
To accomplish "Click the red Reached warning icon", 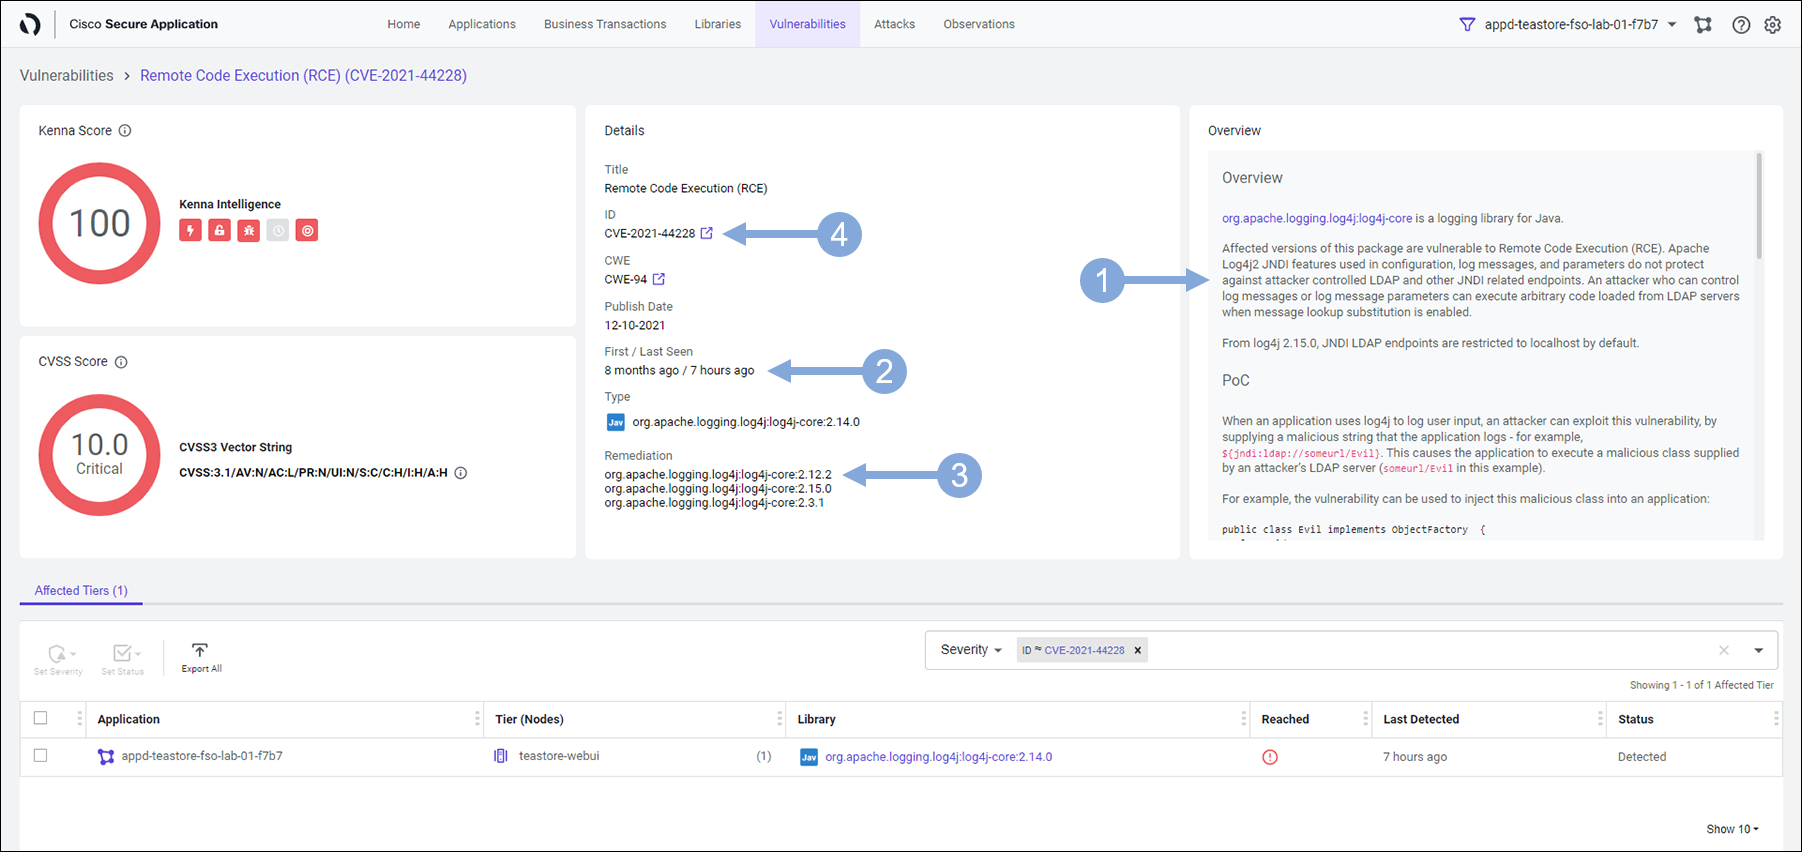I will pyautogui.click(x=1270, y=757).
